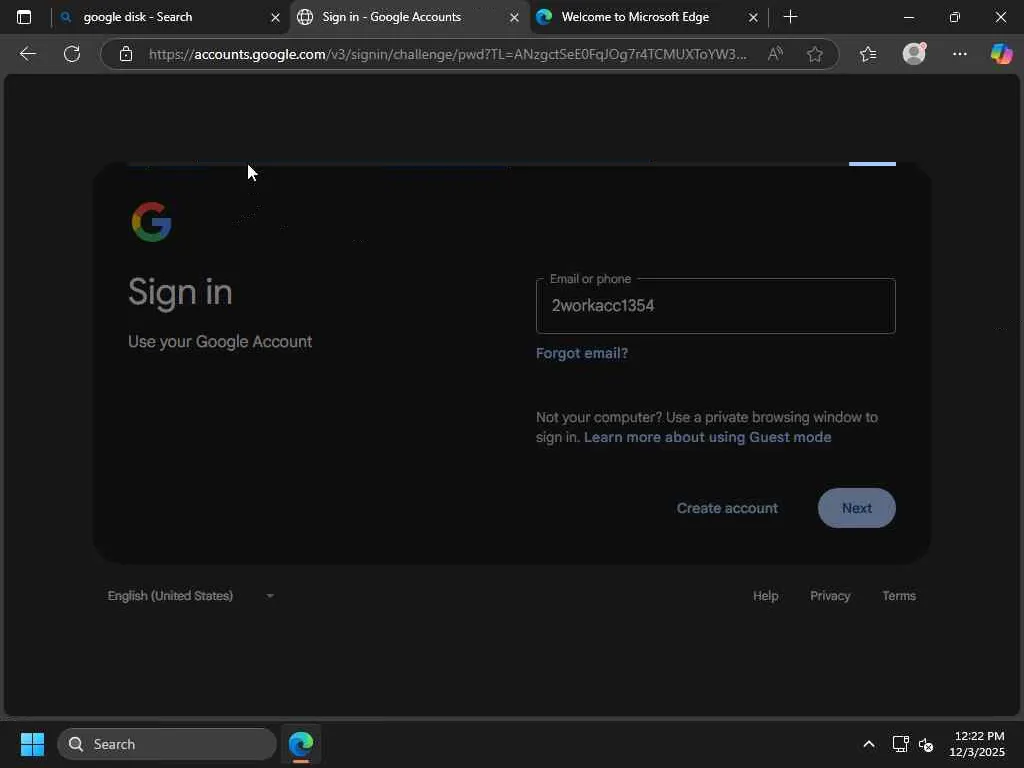This screenshot has width=1024, height=768.
Task: Open the Privacy link in footer
Action: 830,596
